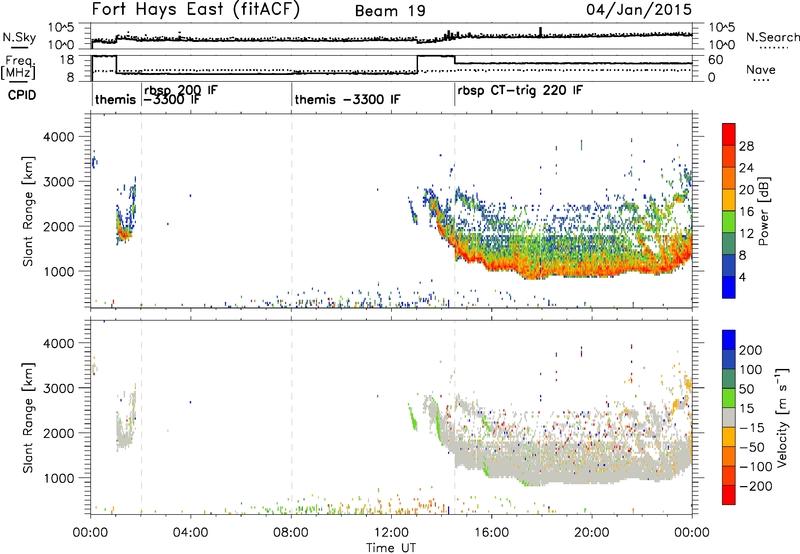This screenshot has height=554, width=800.
Task: Click the 'N.Search' legend label
Action: coord(773,37)
